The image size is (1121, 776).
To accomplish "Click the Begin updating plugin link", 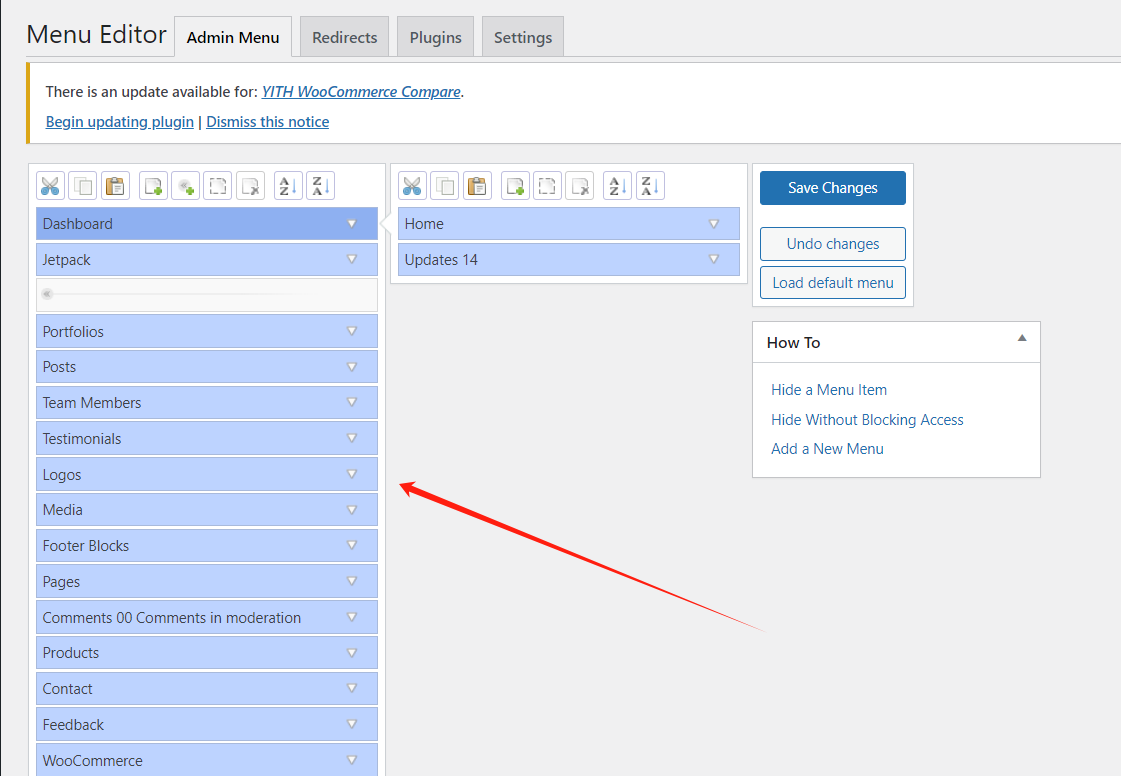I will [x=120, y=122].
